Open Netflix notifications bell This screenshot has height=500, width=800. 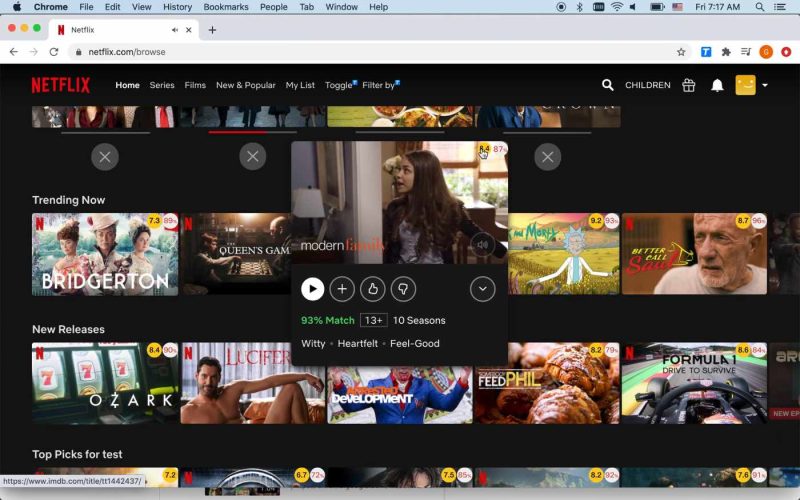(717, 85)
